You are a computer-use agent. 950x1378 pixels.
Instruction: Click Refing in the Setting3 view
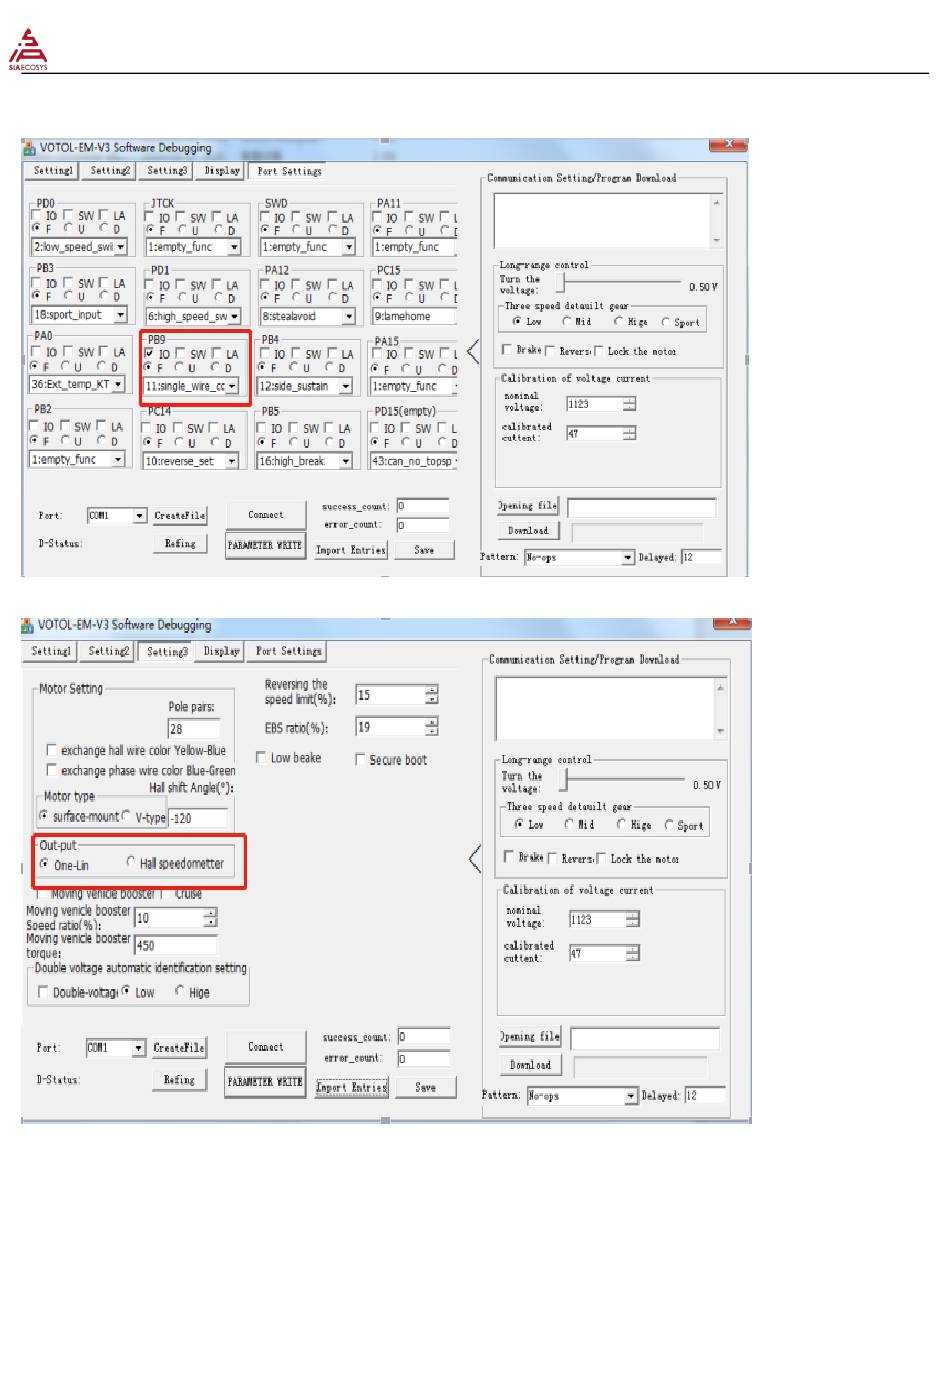[x=179, y=1080]
